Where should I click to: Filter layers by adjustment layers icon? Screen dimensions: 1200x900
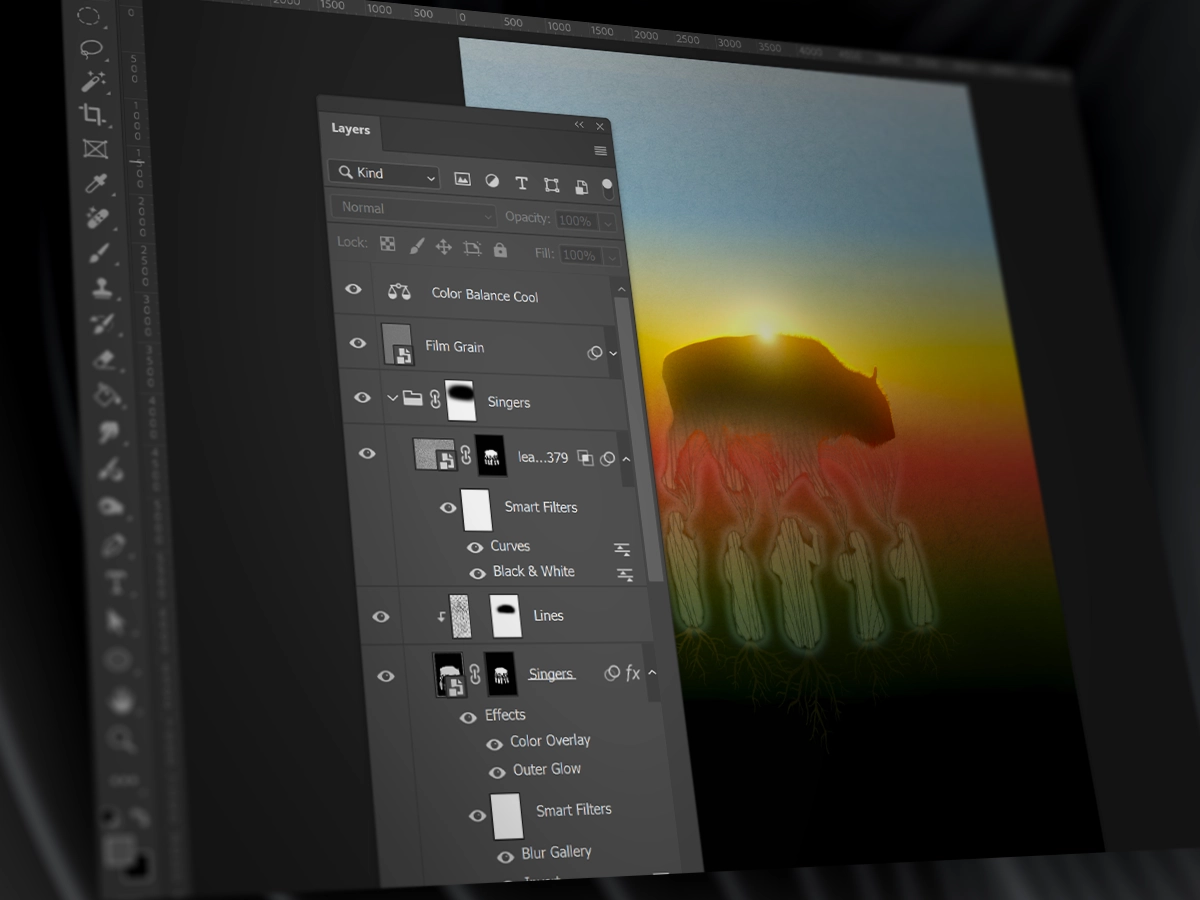pyautogui.click(x=492, y=181)
